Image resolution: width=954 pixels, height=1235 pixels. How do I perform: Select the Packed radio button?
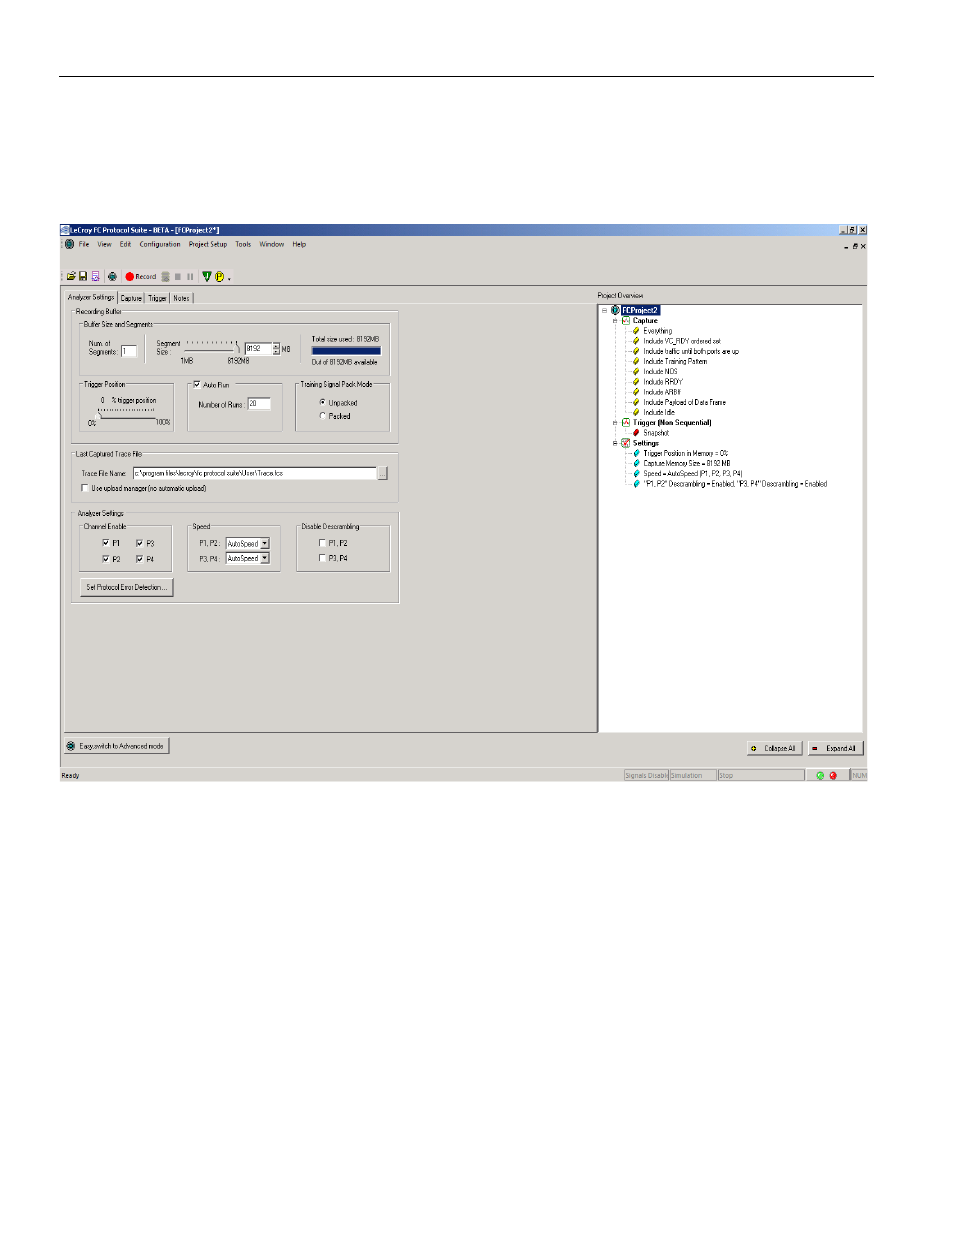coord(322,415)
